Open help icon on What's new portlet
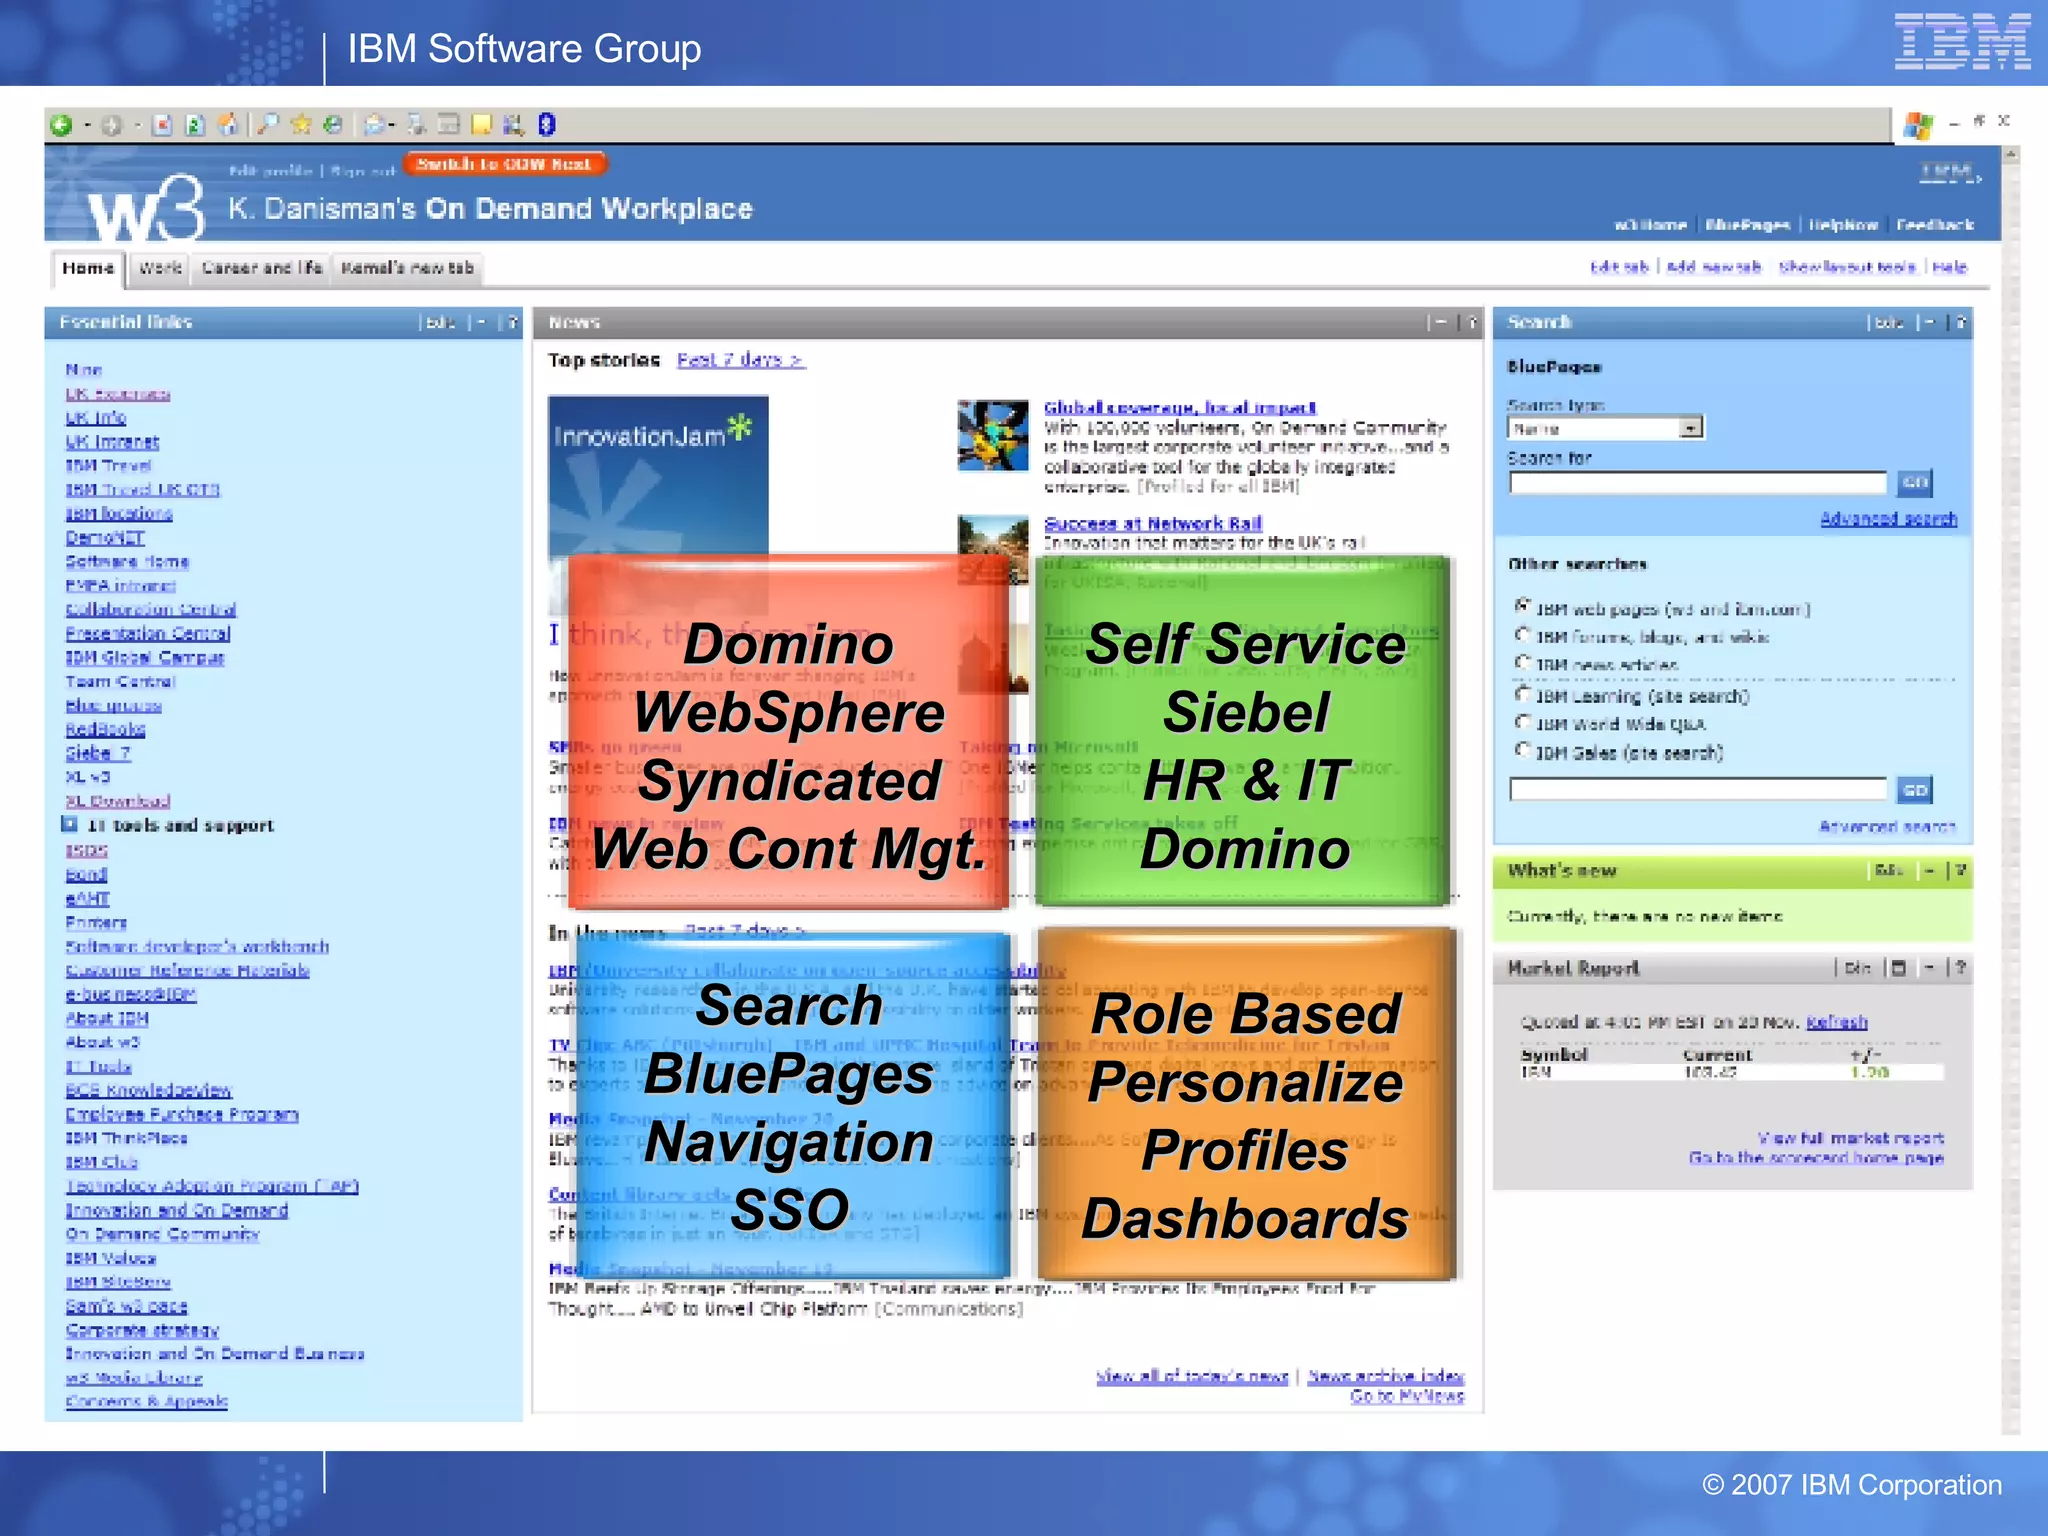Viewport: 2048px width, 1536px height. pyautogui.click(x=1960, y=870)
